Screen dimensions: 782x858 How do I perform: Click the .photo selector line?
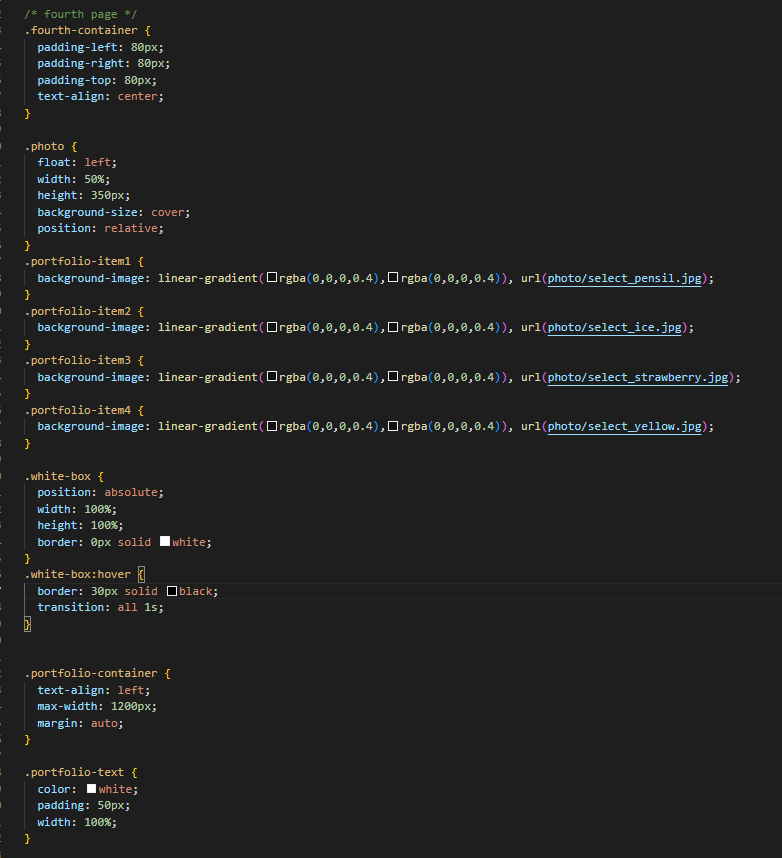pyautogui.click(x=44, y=147)
